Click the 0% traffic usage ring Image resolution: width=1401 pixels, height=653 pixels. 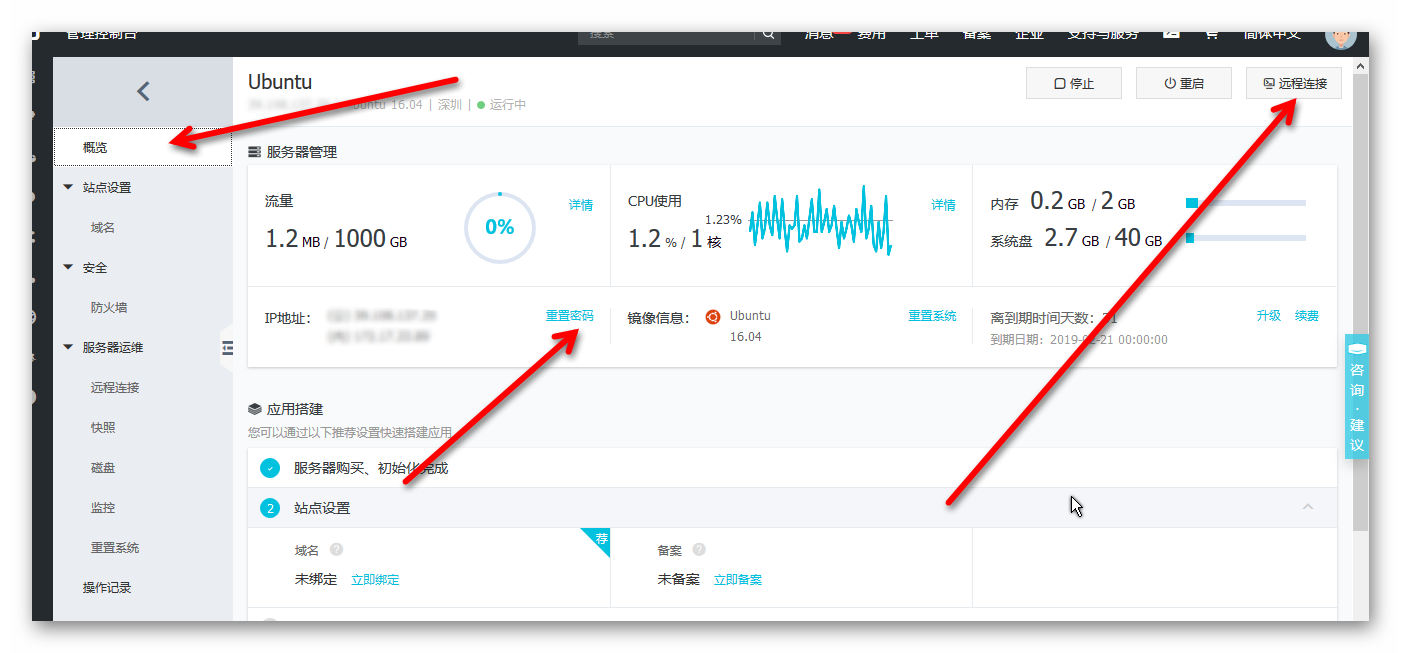(500, 227)
